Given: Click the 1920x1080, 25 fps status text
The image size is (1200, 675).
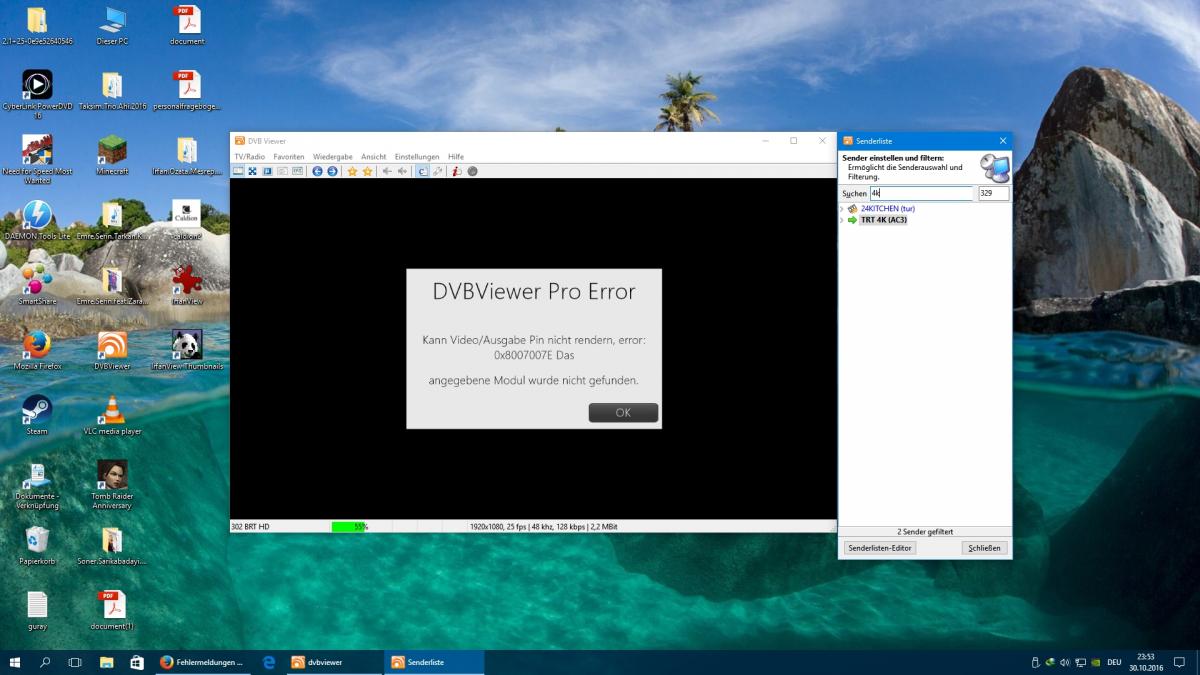Looking at the screenshot, I should click(544, 526).
